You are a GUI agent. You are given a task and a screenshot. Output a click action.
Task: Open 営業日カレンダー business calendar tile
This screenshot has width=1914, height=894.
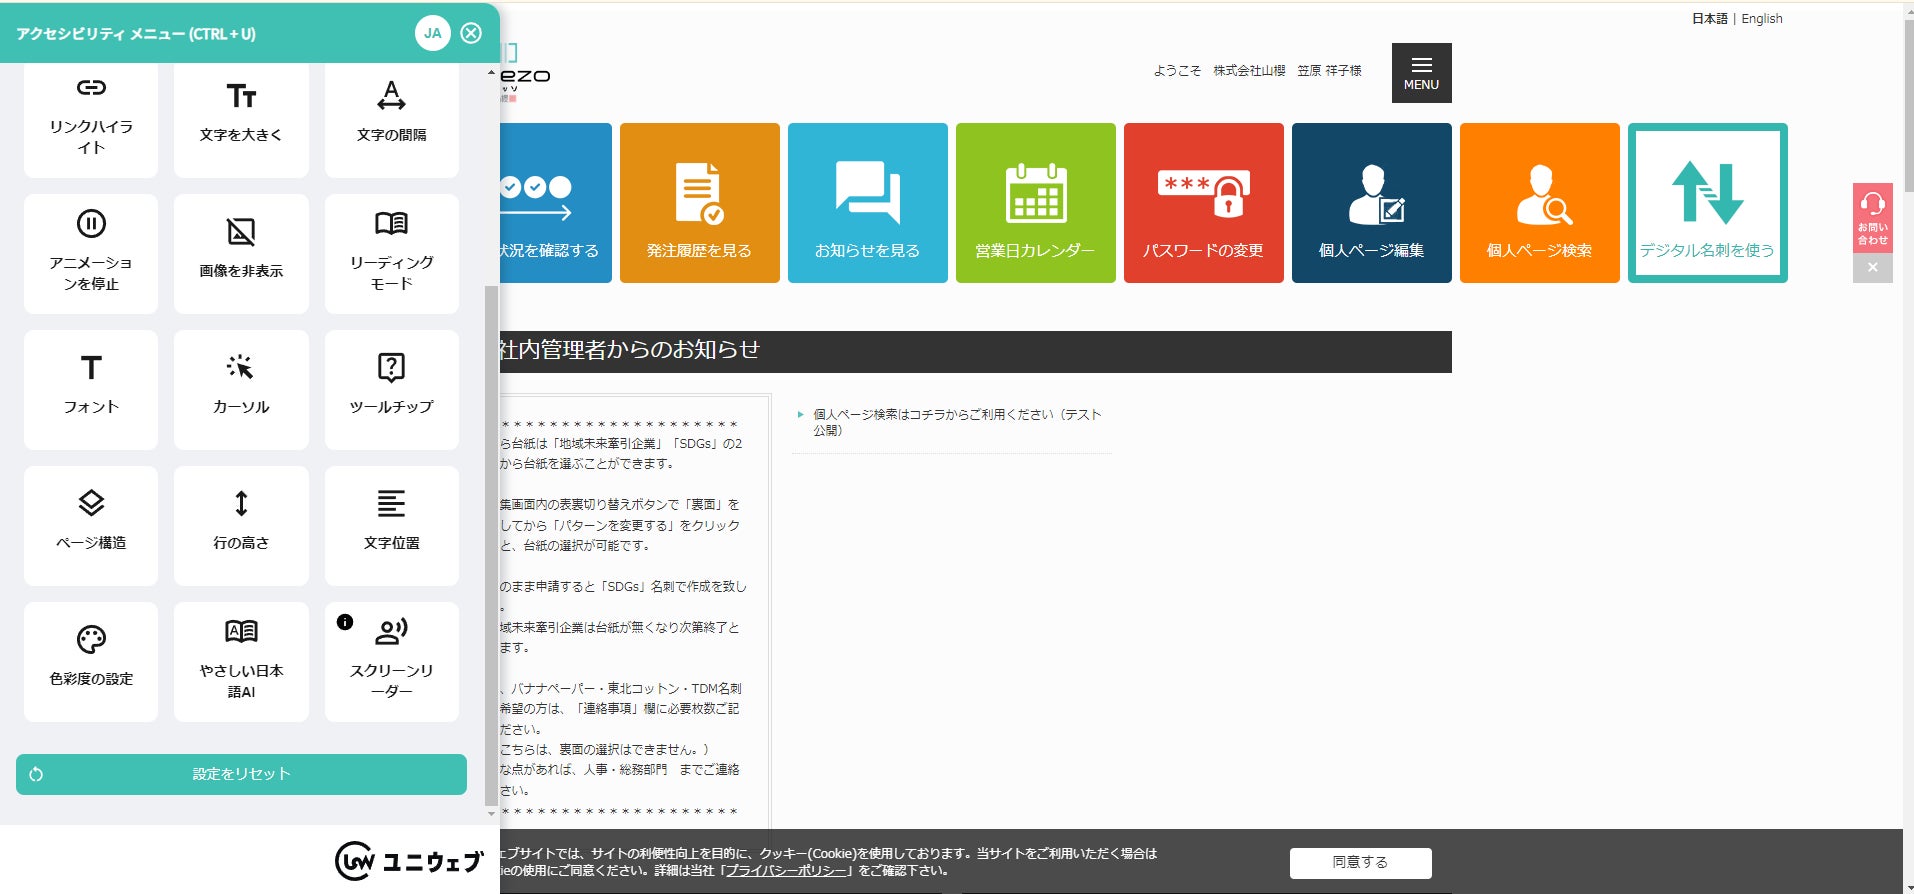coord(1035,203)
